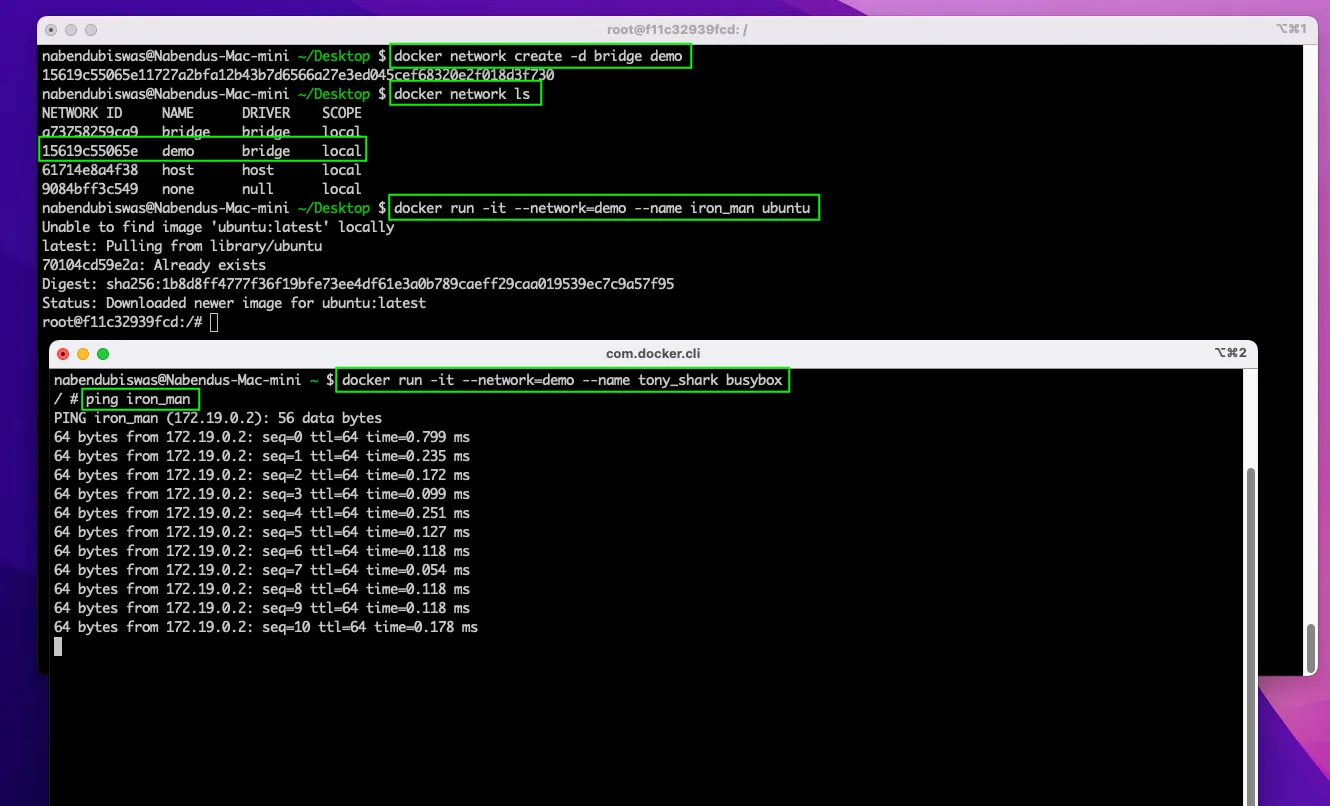Click the ping reply line seq=3
Image resolution: width=1330 pixels, height=806 pixels.
tap(262, 494)
